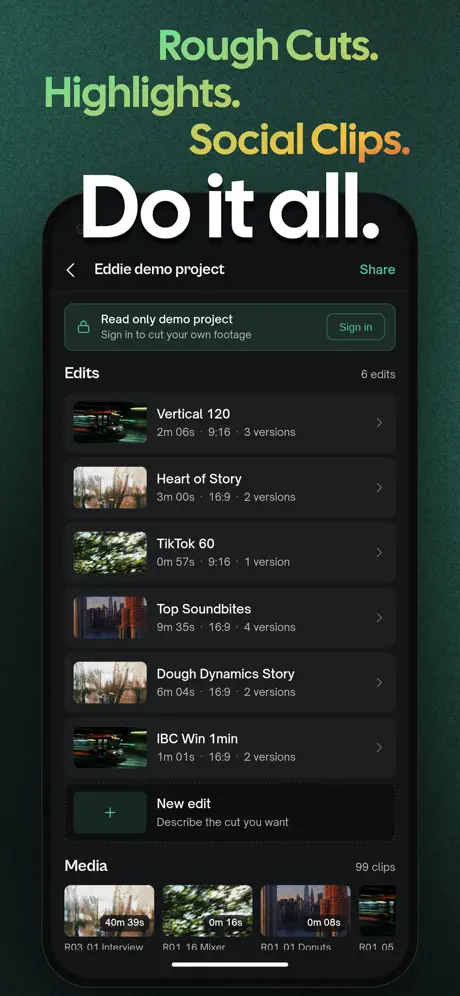
Task: Click the 40m 39s duration badge
Action: pyautogui.click(x=125, y=922)
